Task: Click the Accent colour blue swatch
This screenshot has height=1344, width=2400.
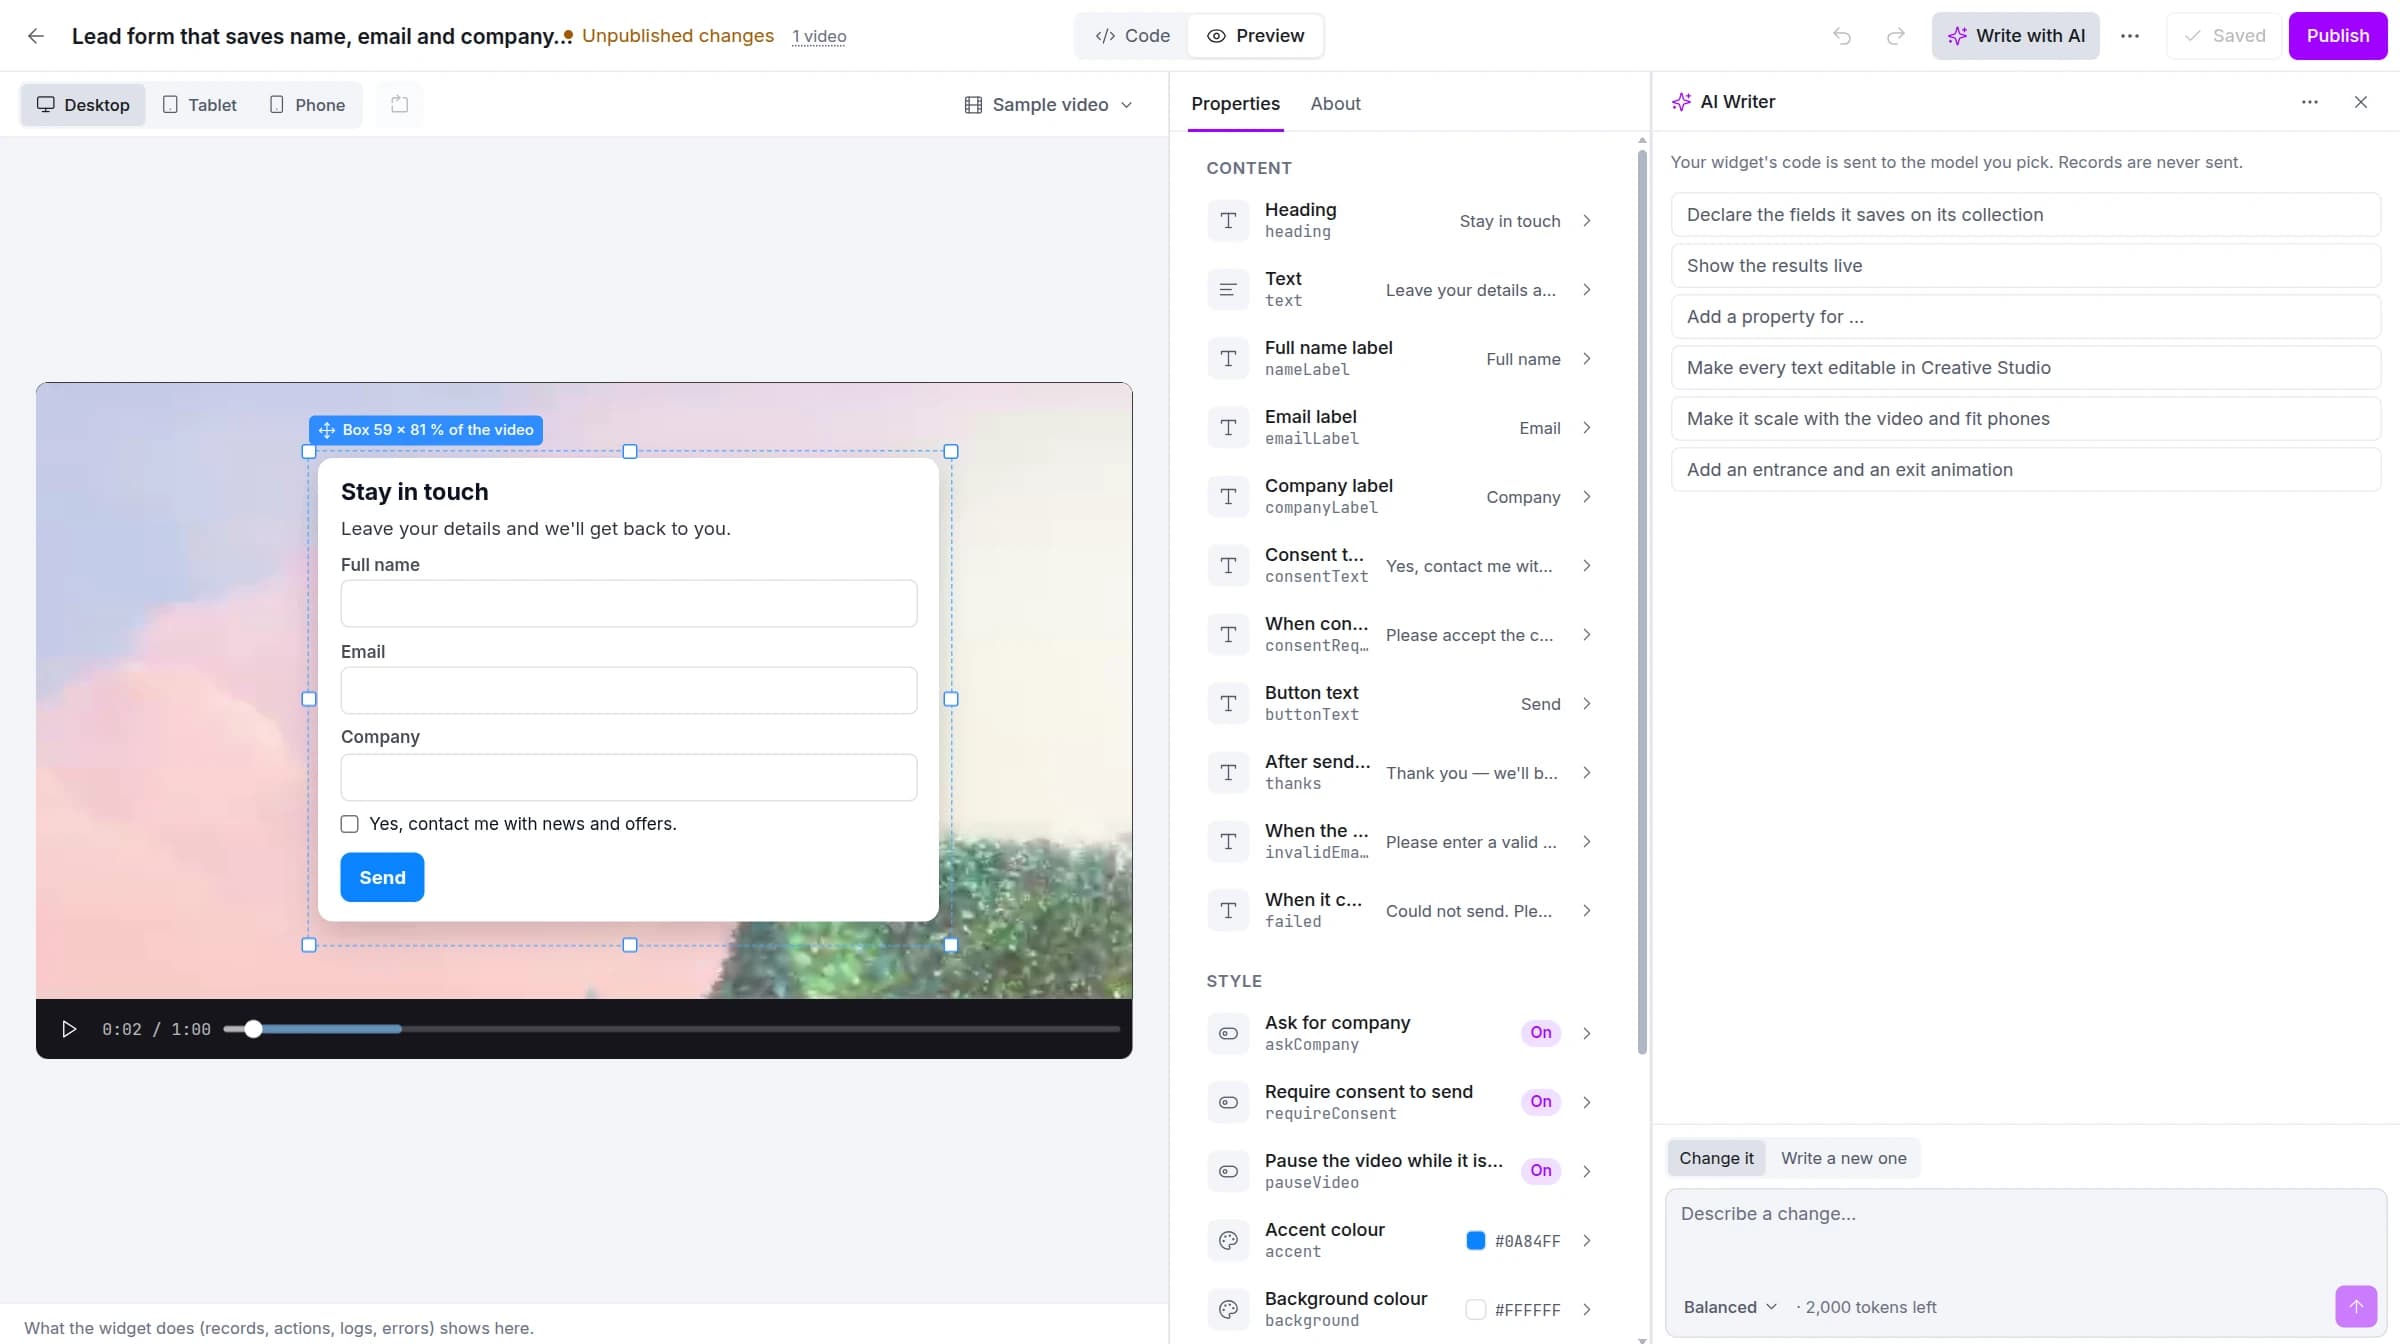Action: [x=1475, y=1241]
